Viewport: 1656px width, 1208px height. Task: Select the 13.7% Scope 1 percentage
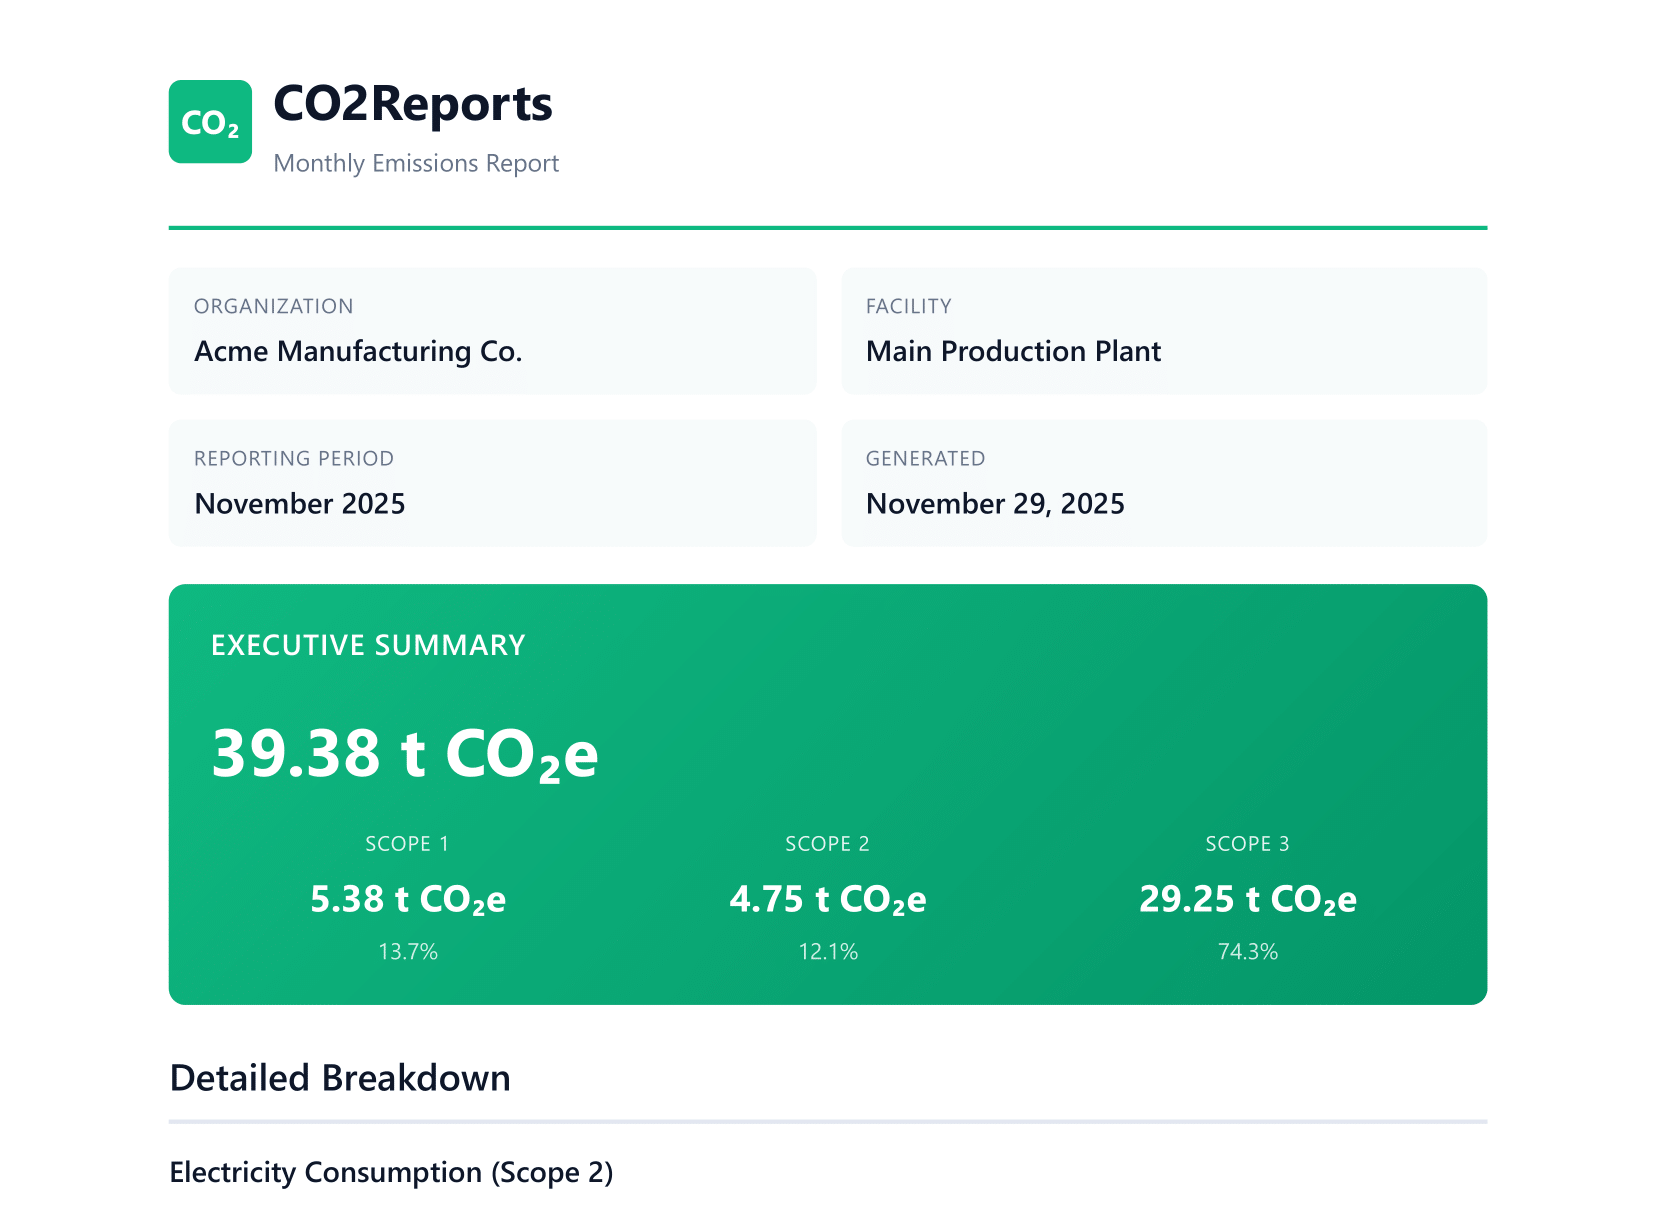click(x=408, y=951)
